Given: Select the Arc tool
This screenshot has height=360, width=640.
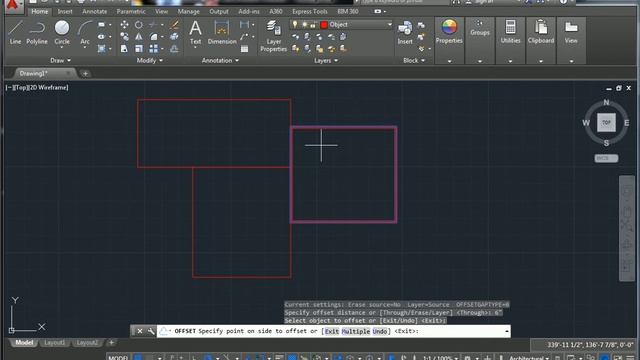Looking at the screenshot, I should 84,33.
